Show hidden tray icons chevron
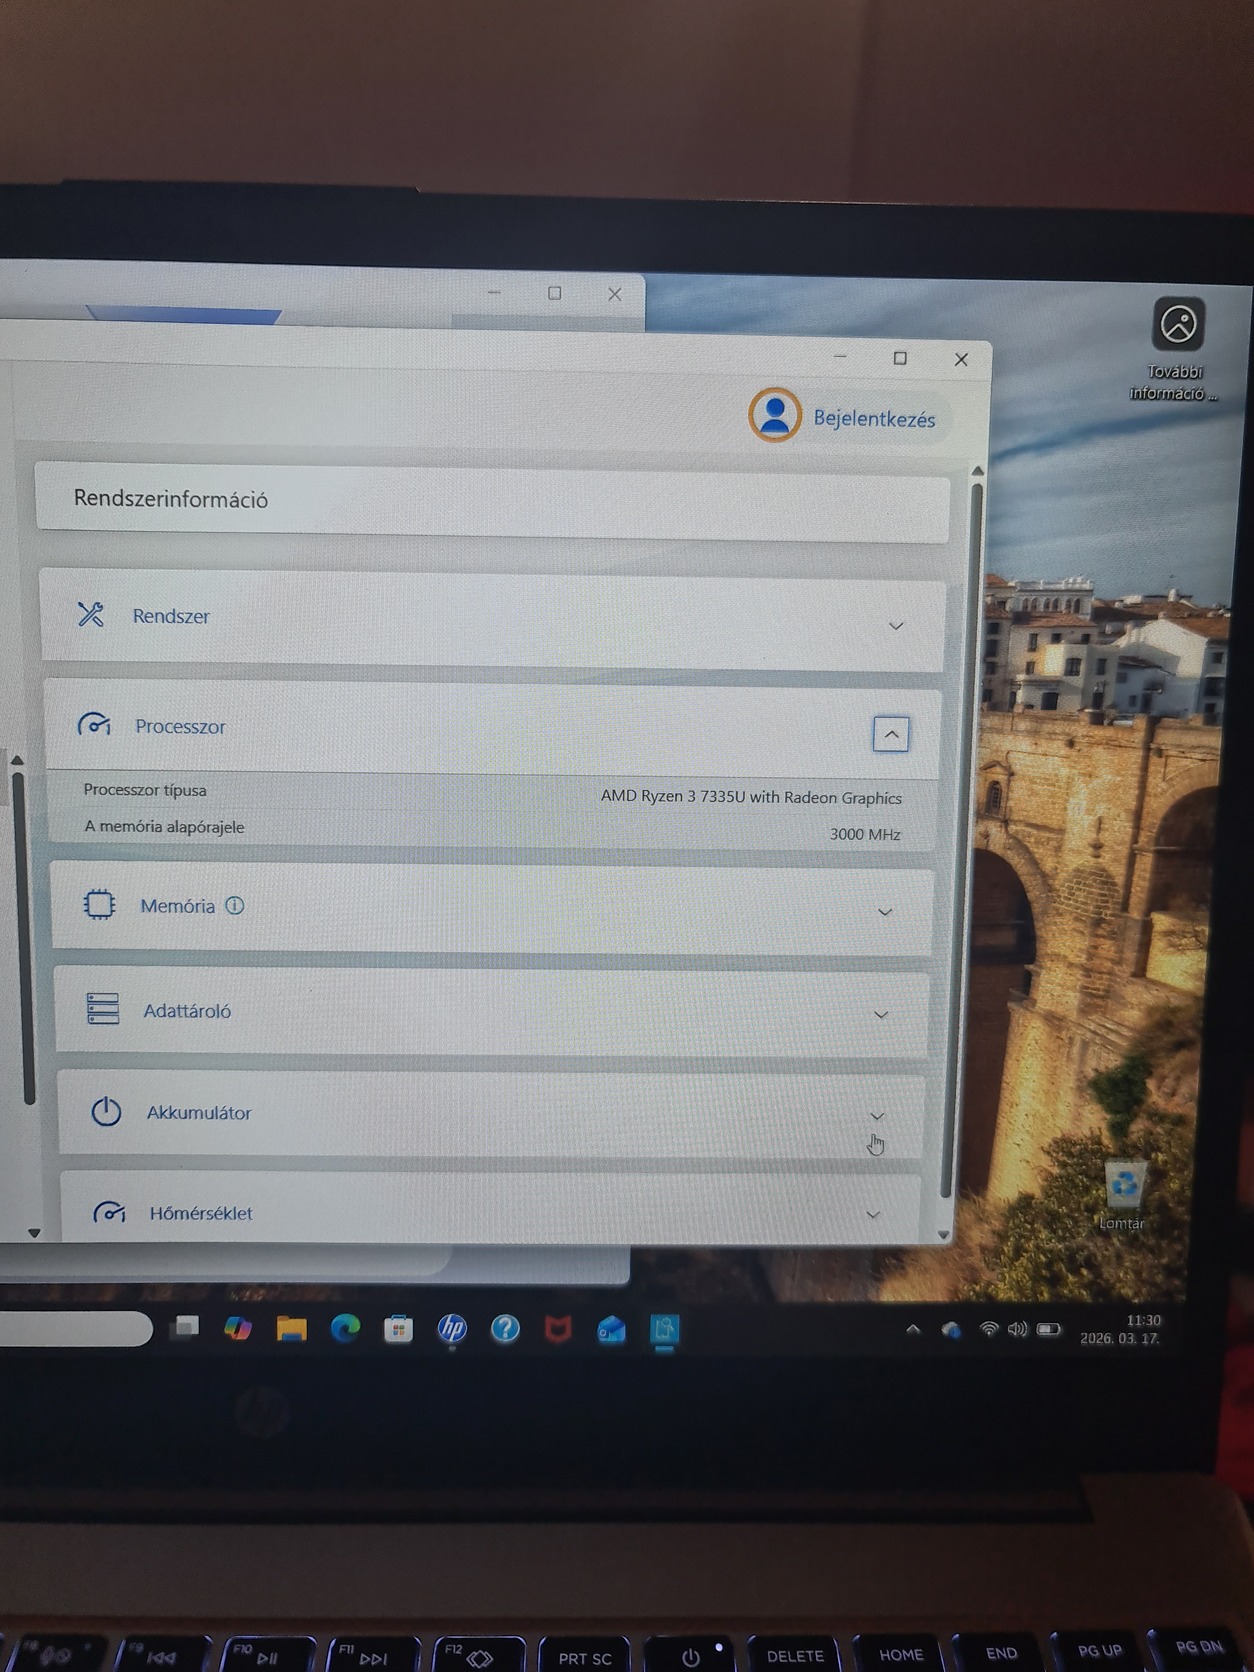 click(913, 1329)
